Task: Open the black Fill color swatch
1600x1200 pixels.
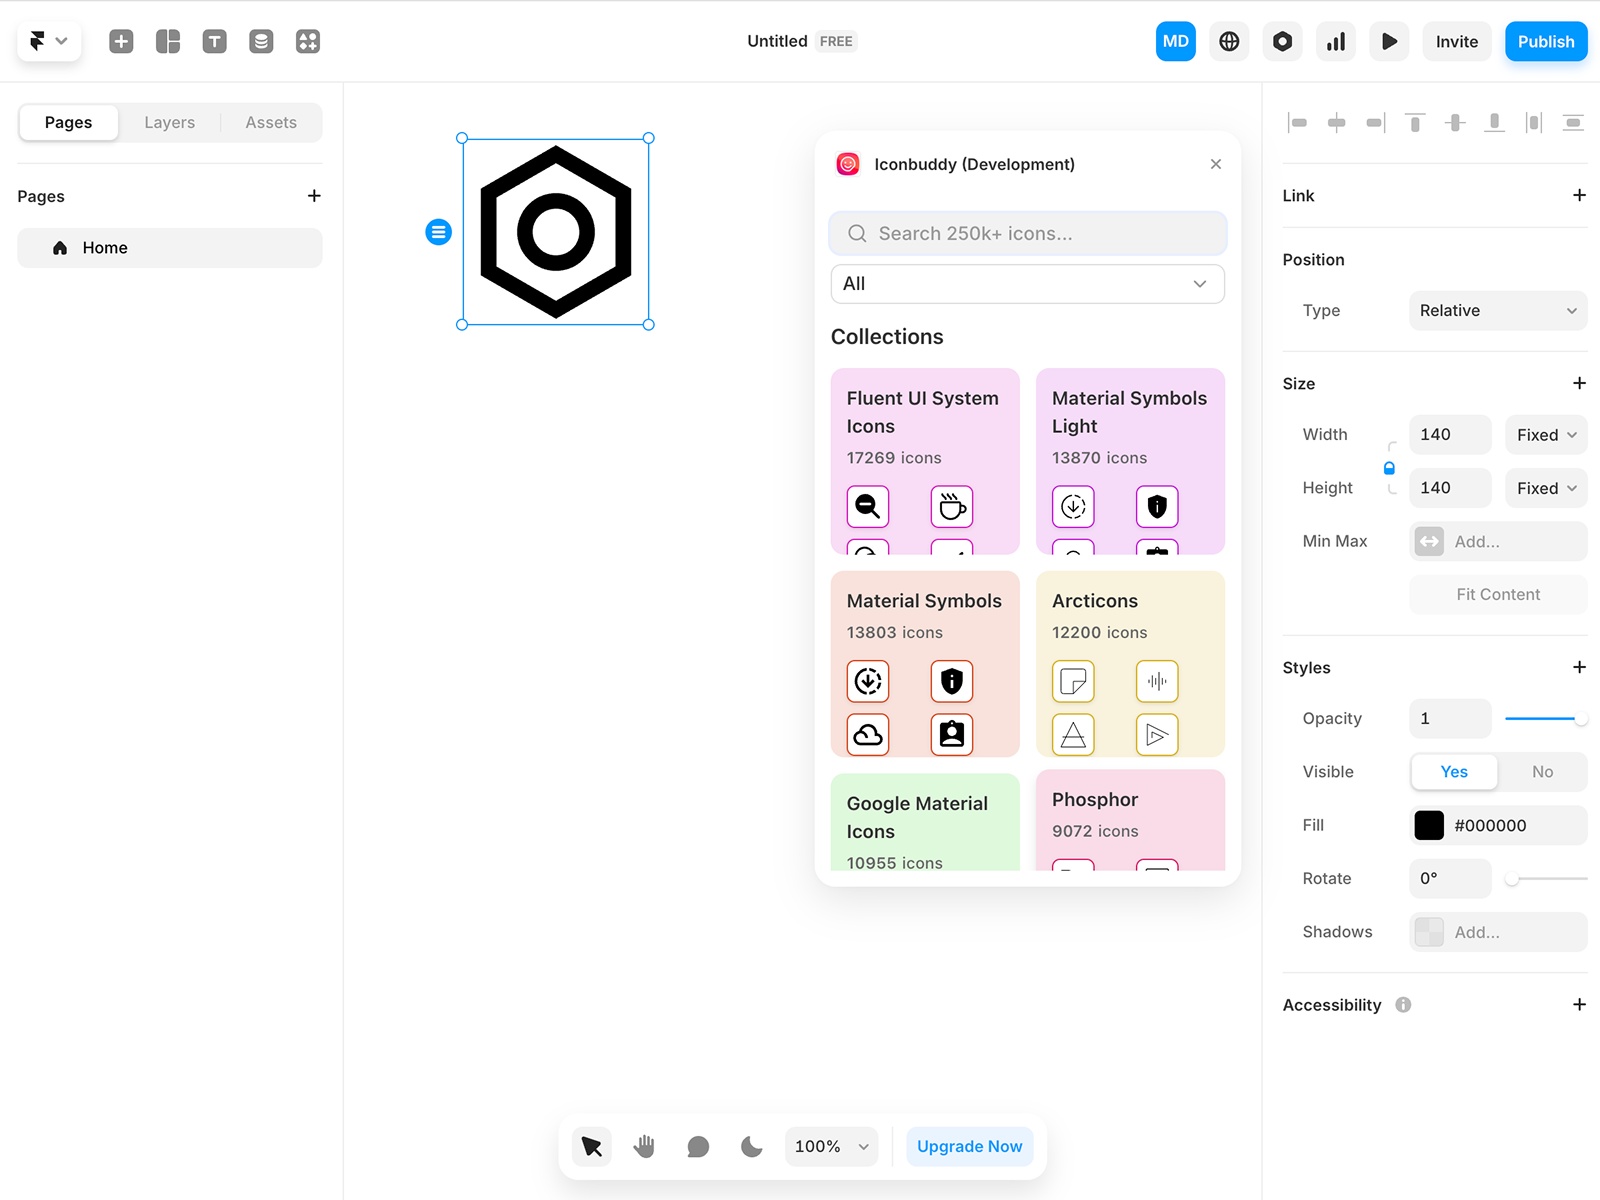Action: tap(1429, 825)
